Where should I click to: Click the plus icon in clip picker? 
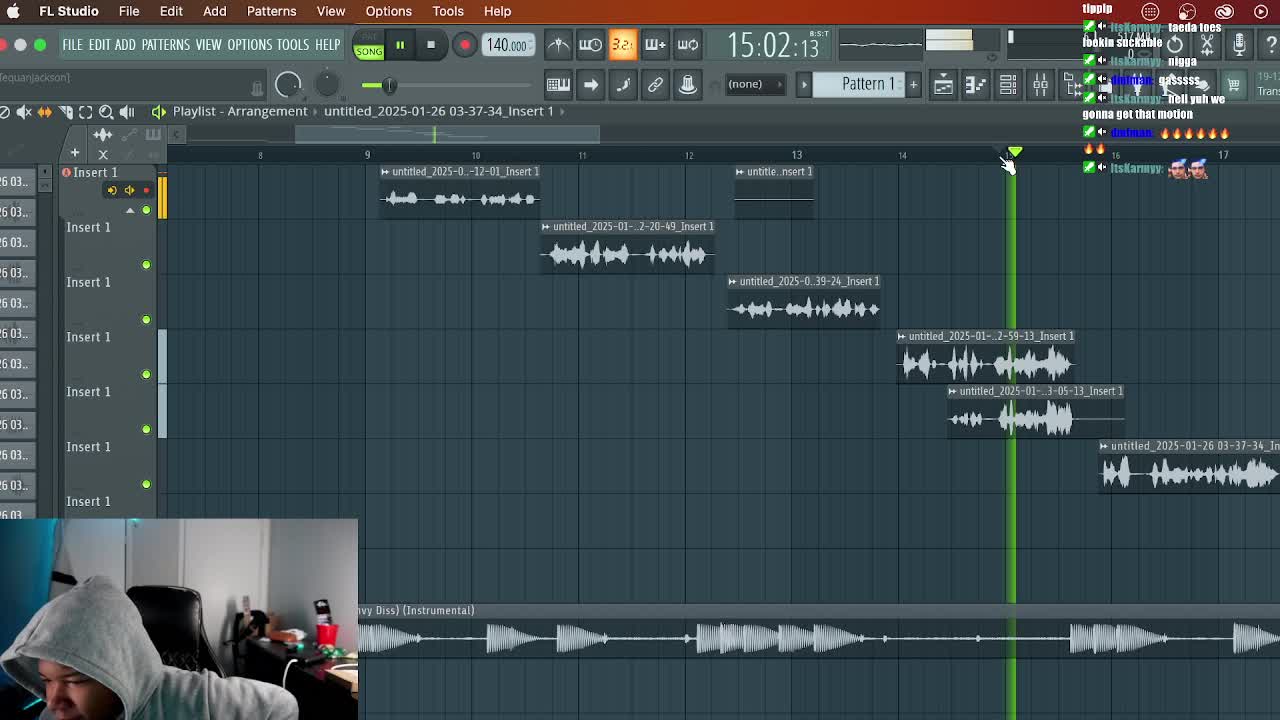(74, 153)
